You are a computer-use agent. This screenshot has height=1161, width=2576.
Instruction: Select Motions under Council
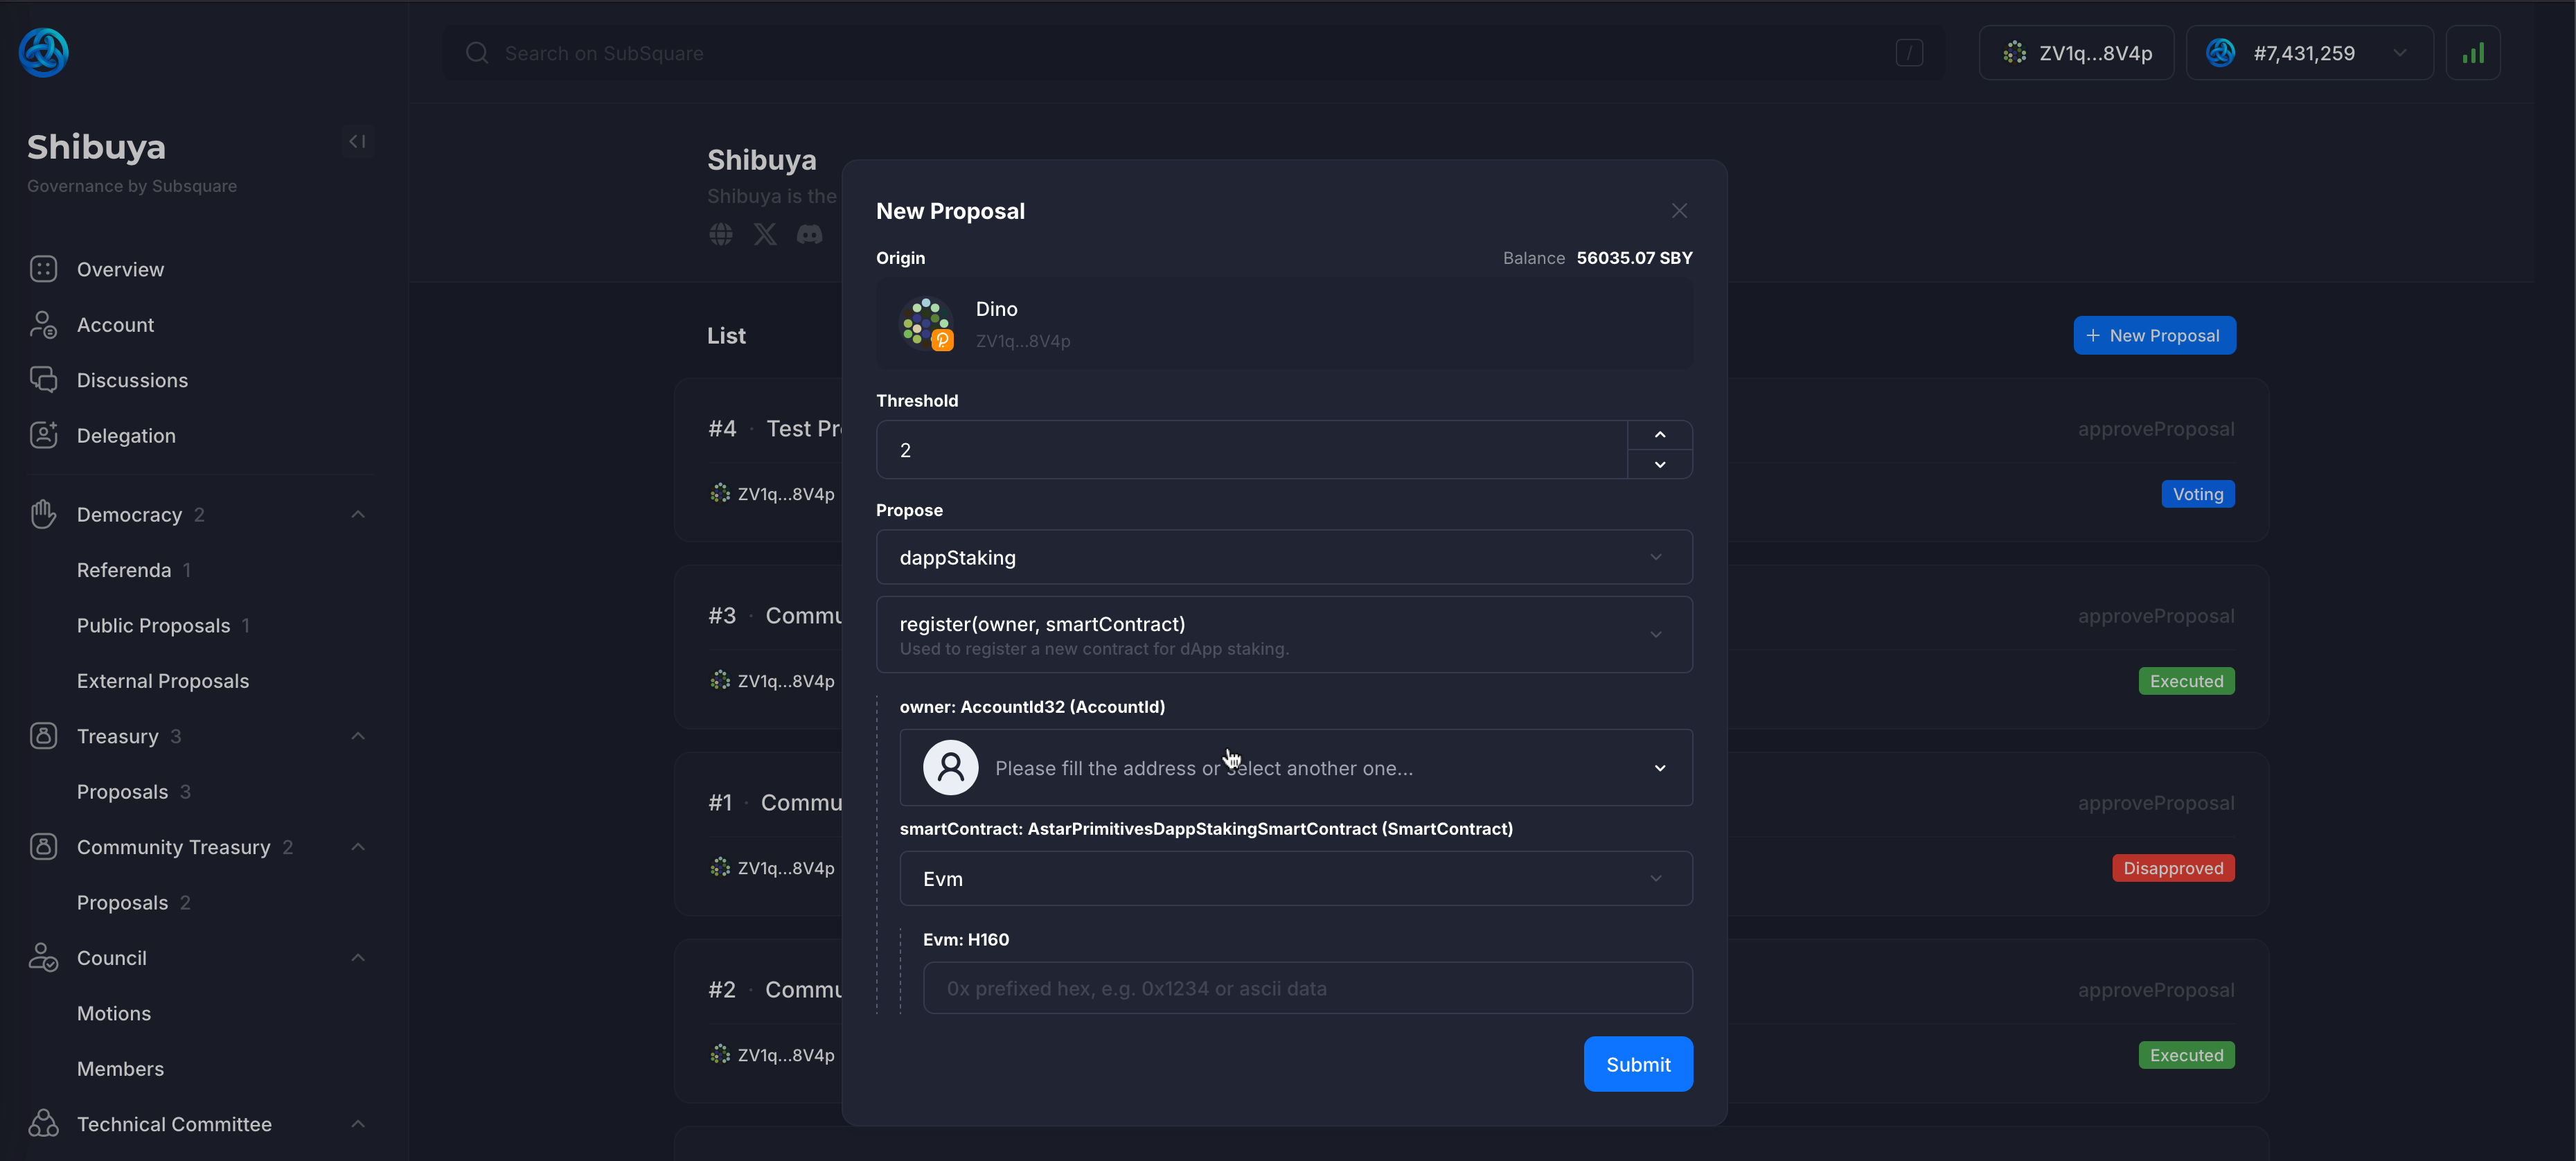[114, 1013]
